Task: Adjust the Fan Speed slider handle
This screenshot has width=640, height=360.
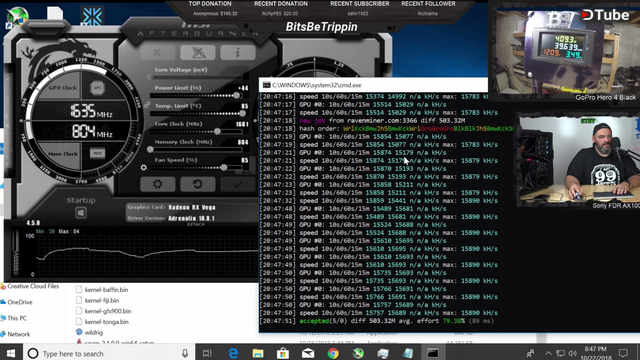Action: pyautogui.click(x=223, y=167)
